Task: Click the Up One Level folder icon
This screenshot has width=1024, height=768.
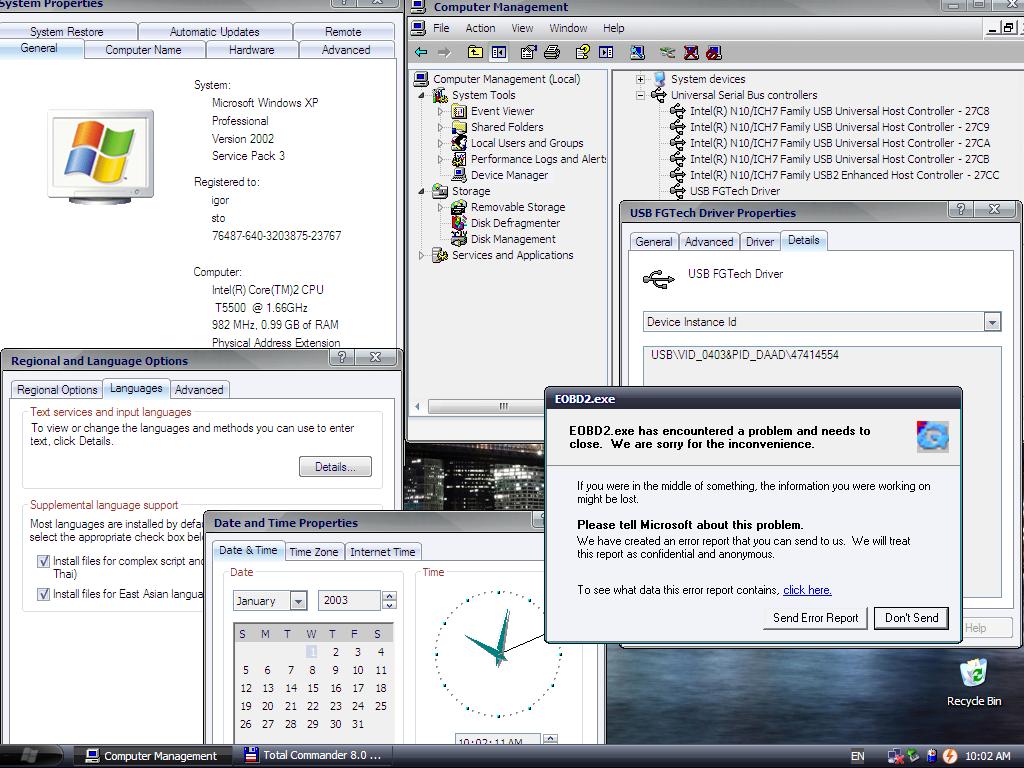Action: click(x=475, y=52)
